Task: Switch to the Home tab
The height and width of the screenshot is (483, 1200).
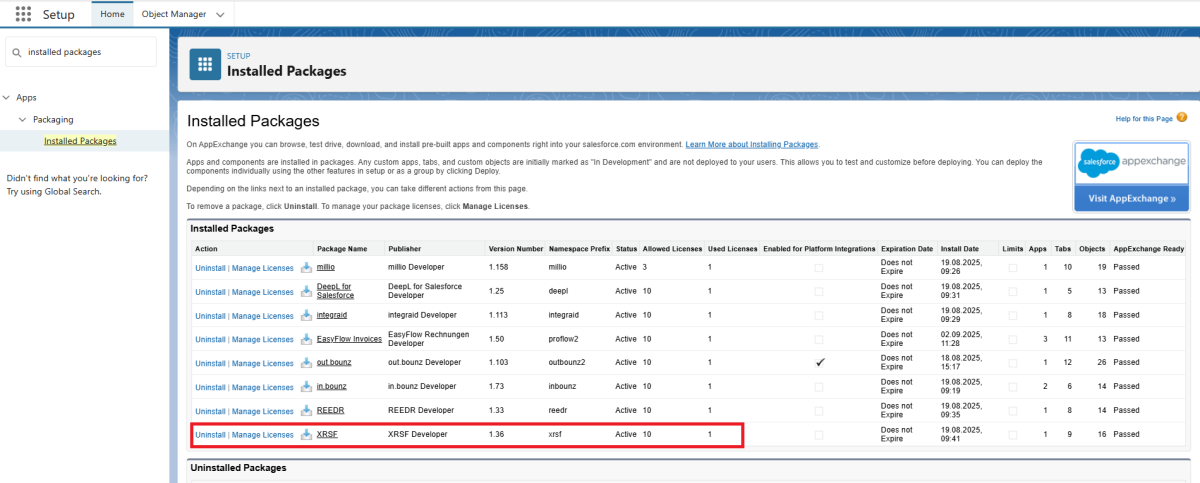Action: [113, 14]
